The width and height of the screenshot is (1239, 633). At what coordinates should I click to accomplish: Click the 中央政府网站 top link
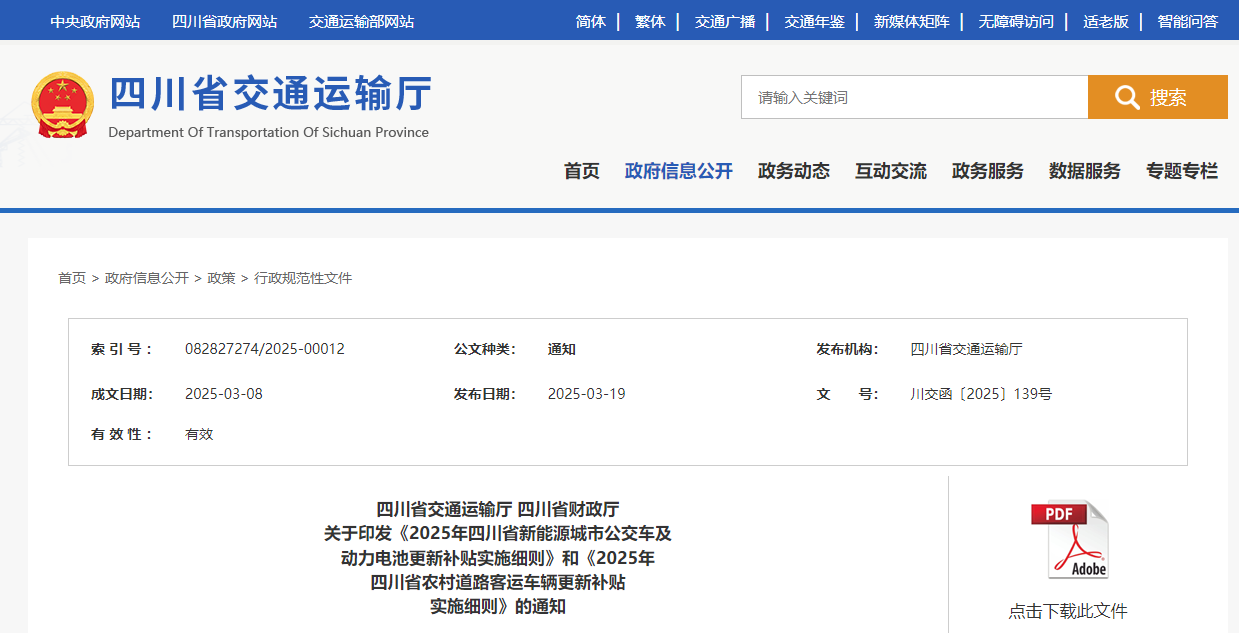pos(95,21)
